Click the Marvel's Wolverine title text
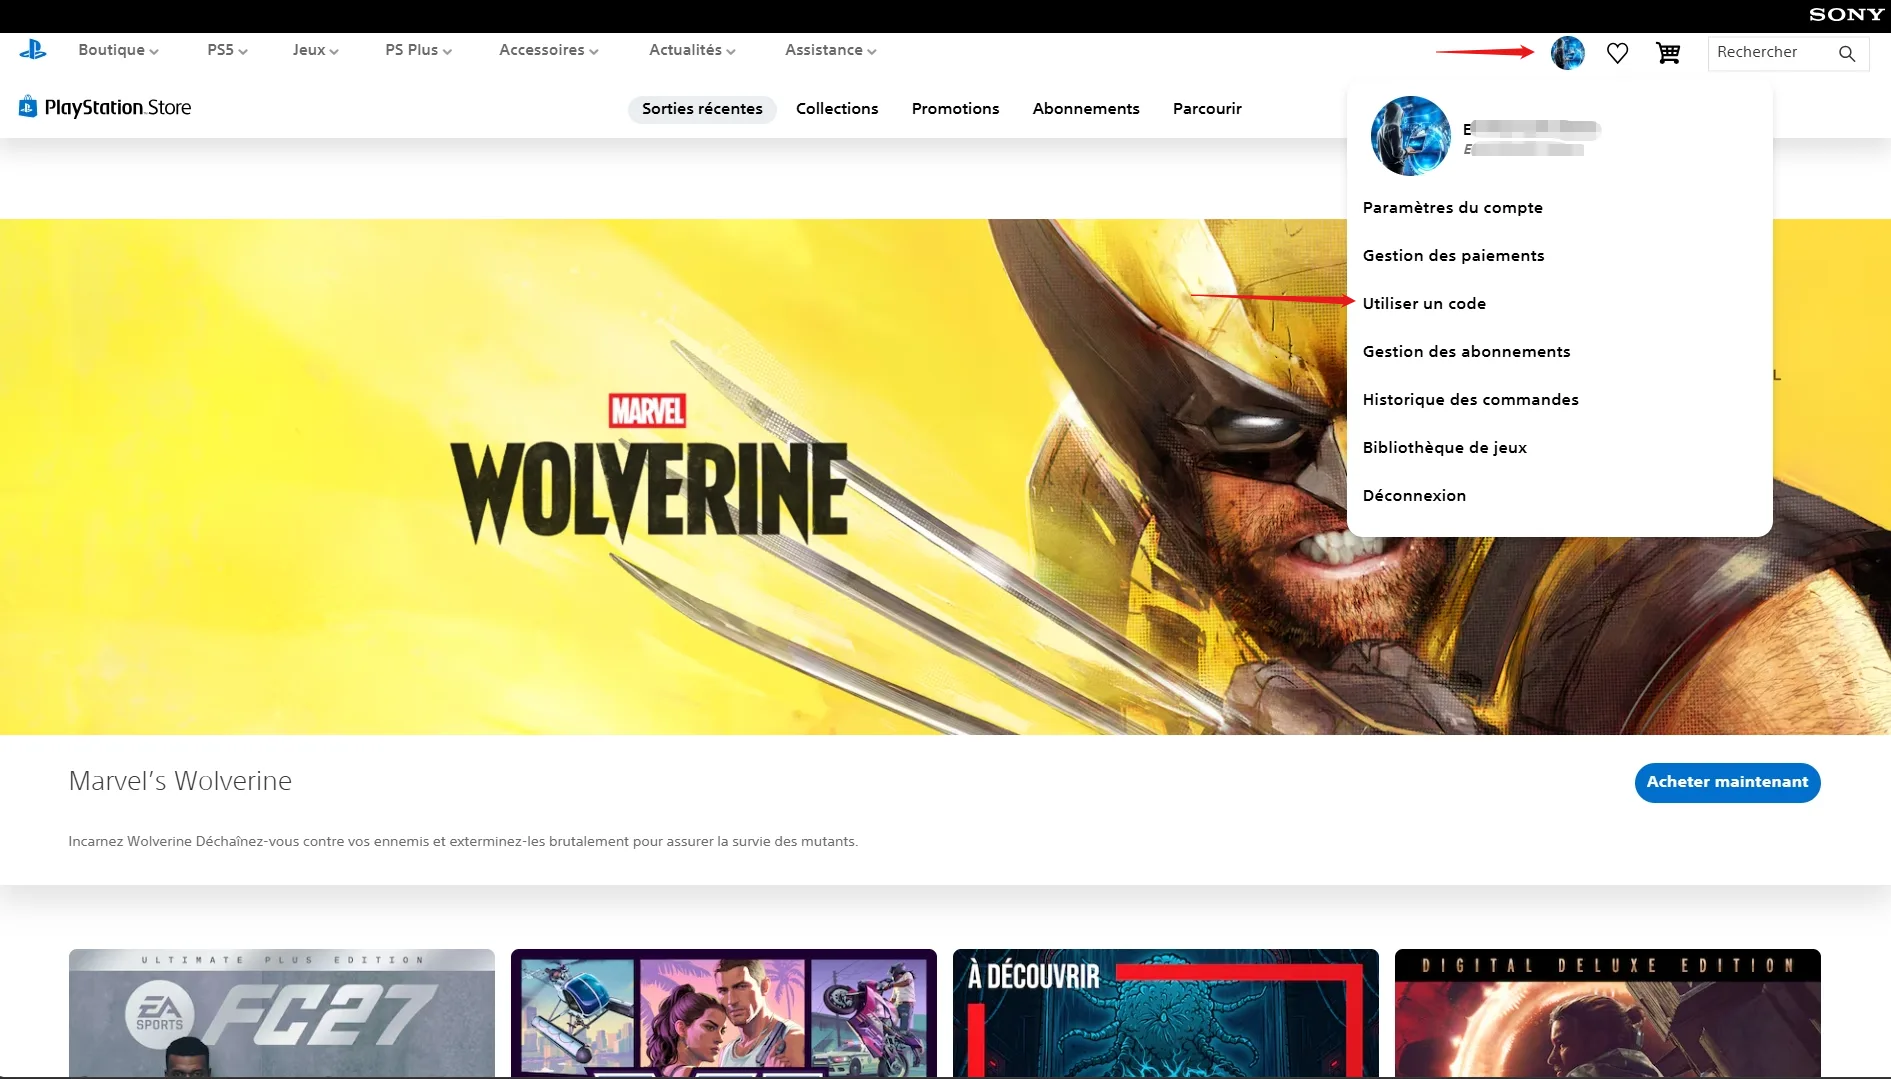Viewport: 1891px width, 1079px height. pos(180,781)
